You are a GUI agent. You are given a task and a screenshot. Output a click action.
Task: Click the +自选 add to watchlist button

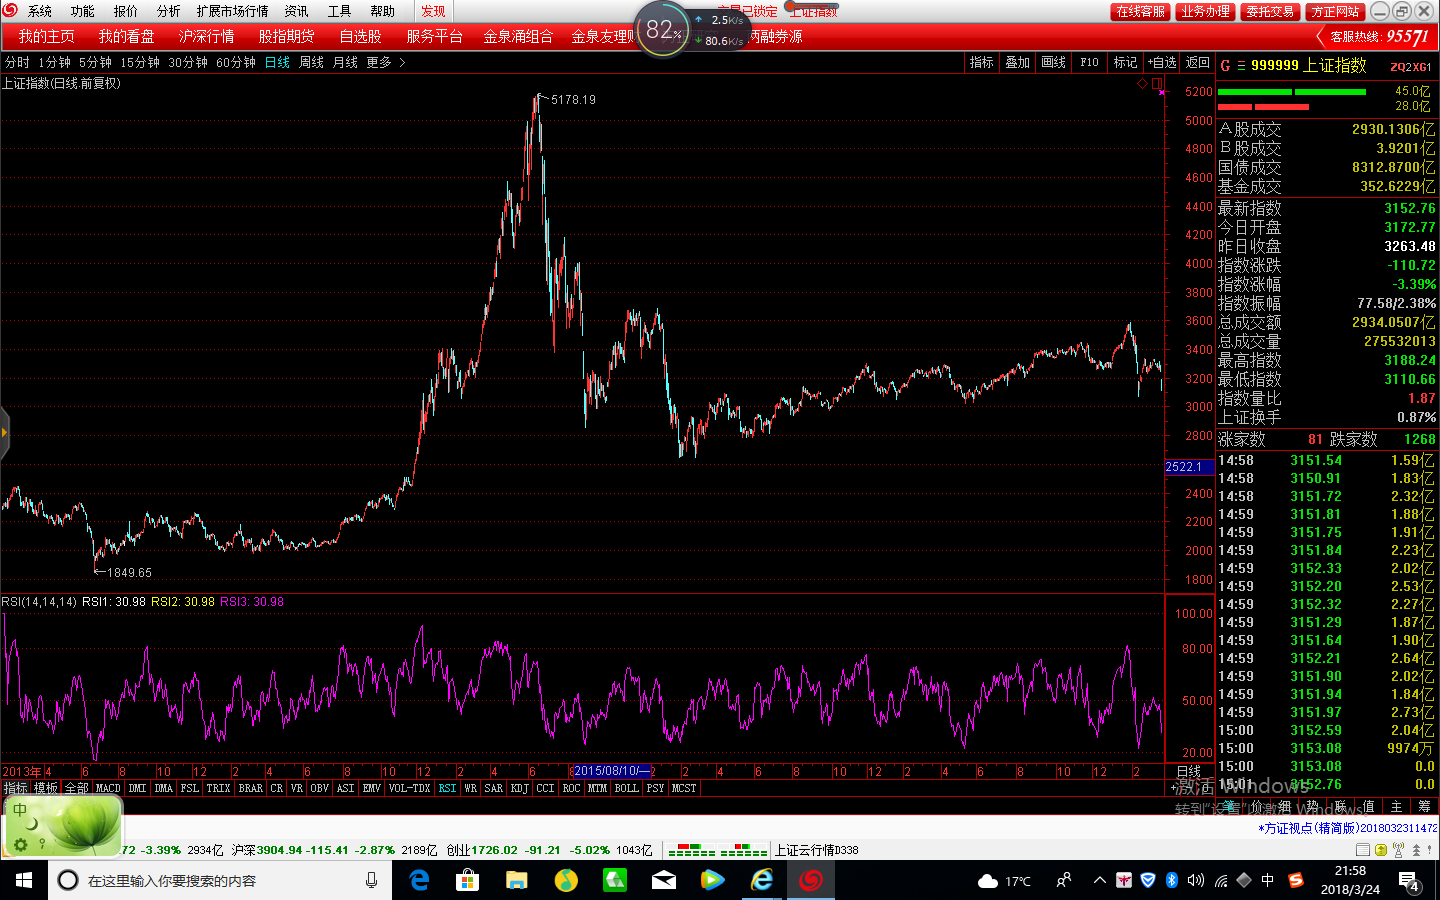[x=1162, y=62]
